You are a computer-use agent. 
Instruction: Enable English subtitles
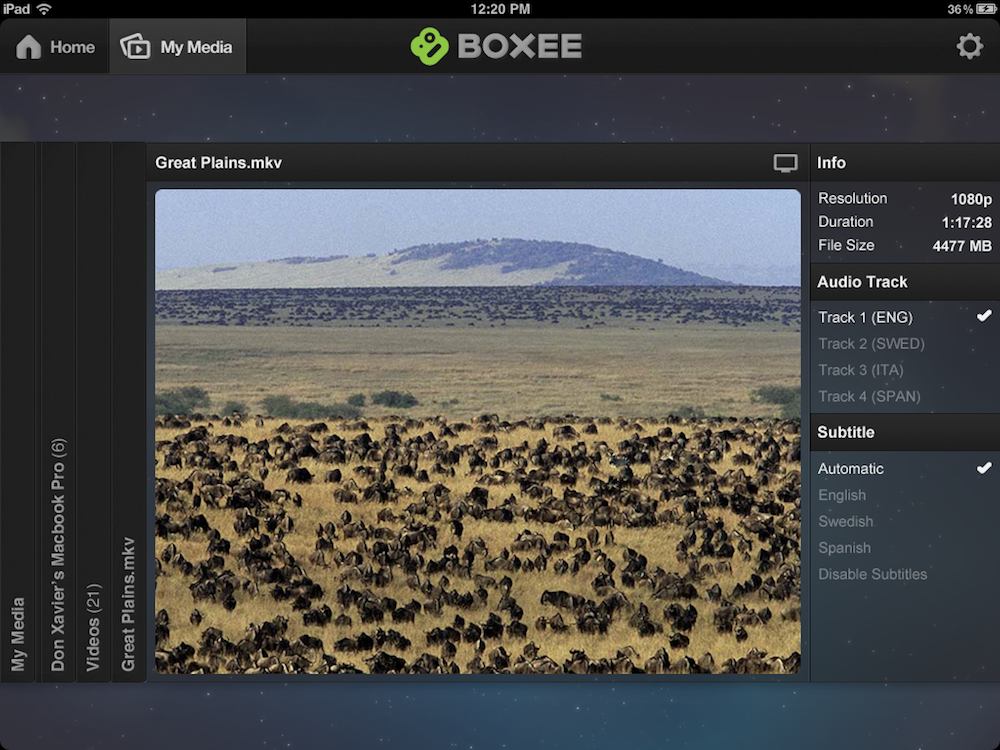point(842,495)
